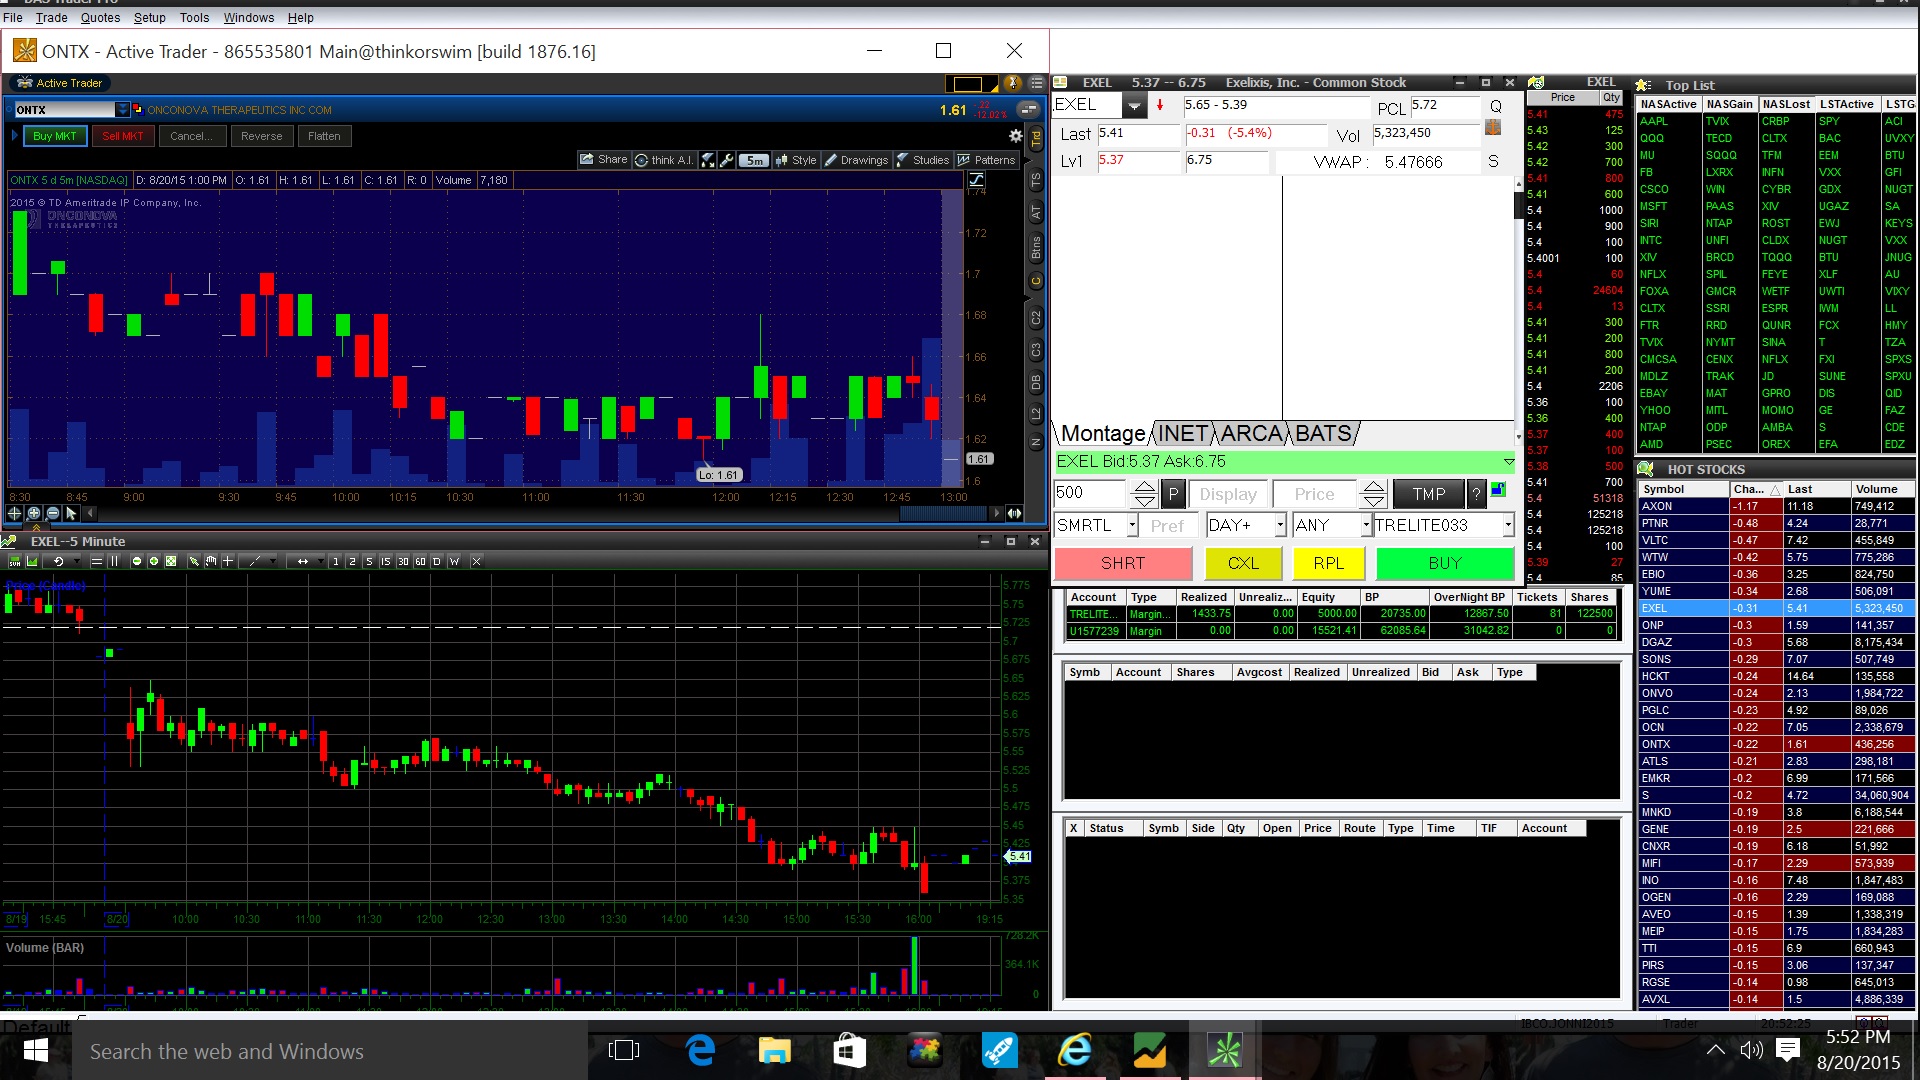Click the Drawings pencil button
1920x1080 pixels.
(856, 160)
